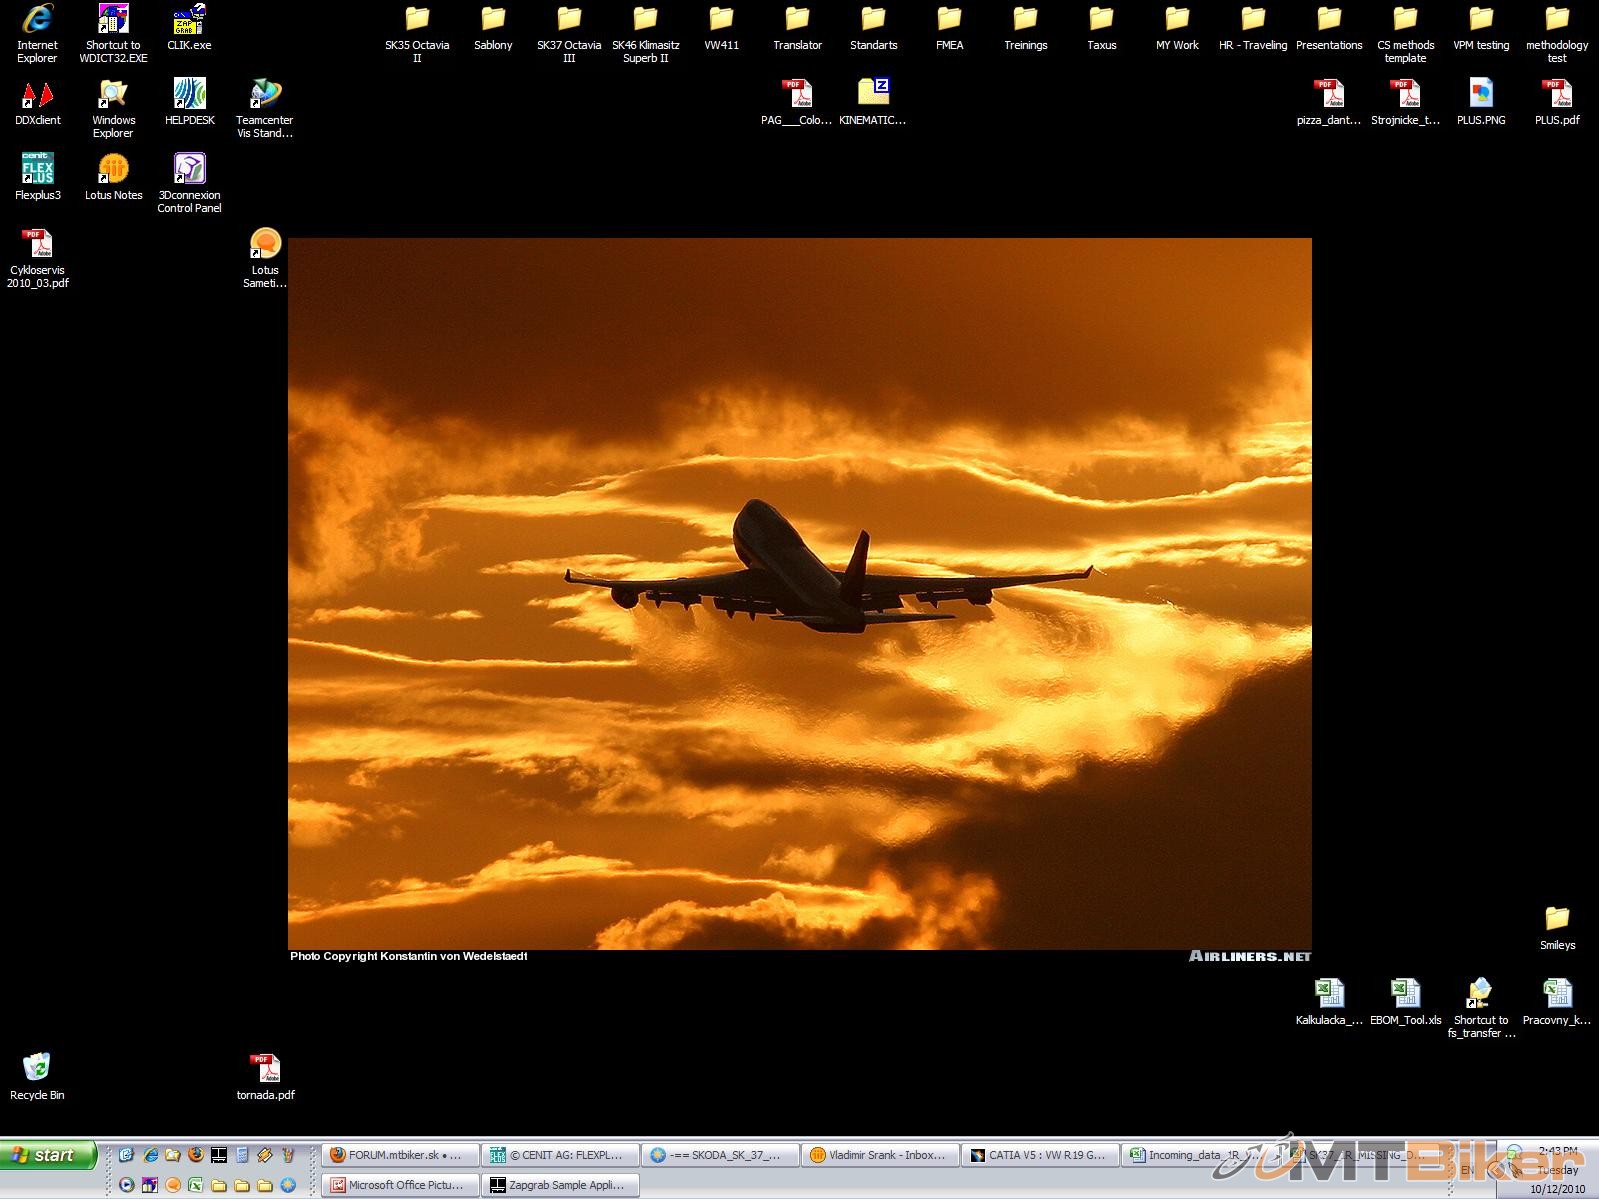Select the FMEA folder on desktop
Image resolution: width=1599 pixels, height=1199 pixels.
pos(949,20)
